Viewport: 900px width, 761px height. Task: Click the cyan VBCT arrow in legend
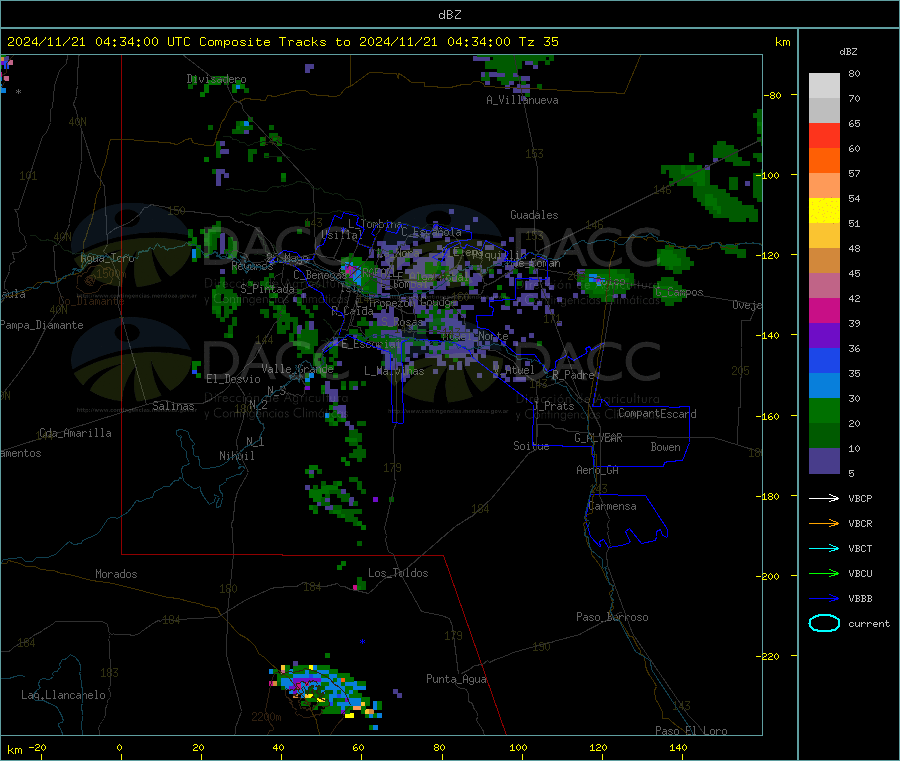824,548
